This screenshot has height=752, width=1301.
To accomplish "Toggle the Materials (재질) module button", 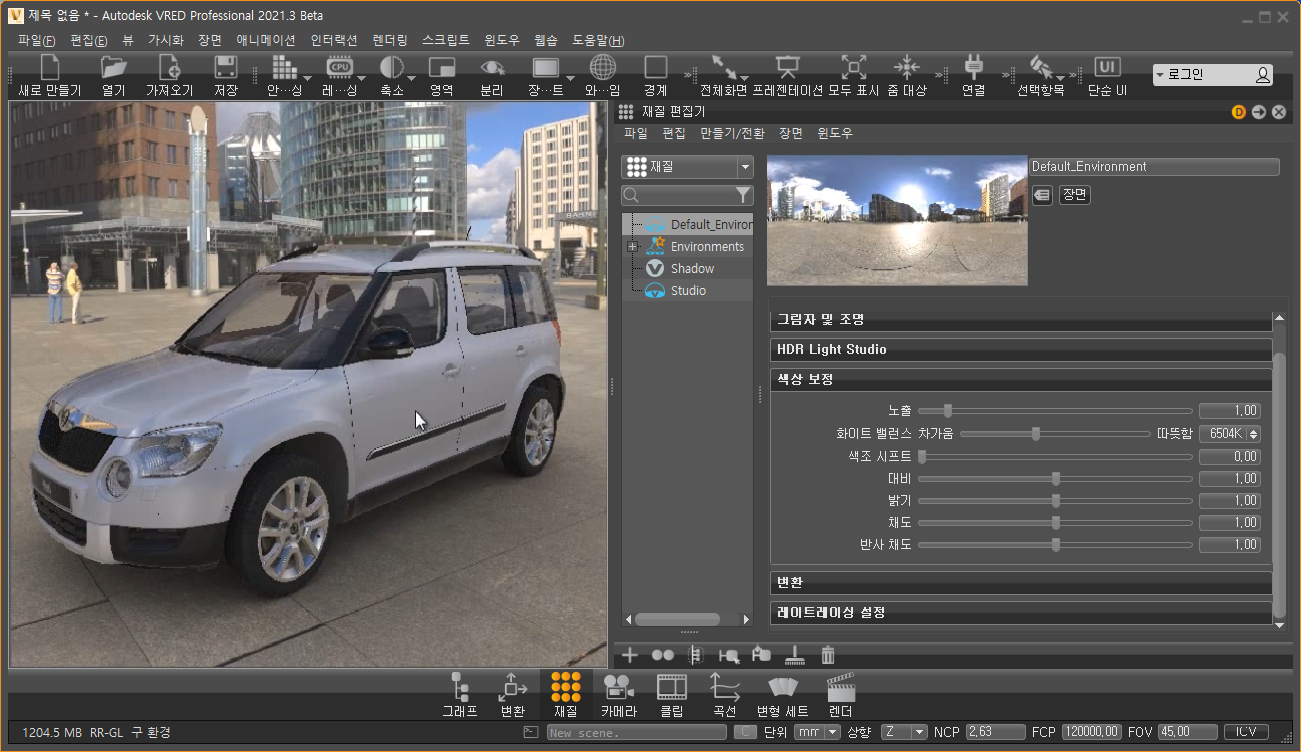I will pyautogui.click(x=565, y=695).
